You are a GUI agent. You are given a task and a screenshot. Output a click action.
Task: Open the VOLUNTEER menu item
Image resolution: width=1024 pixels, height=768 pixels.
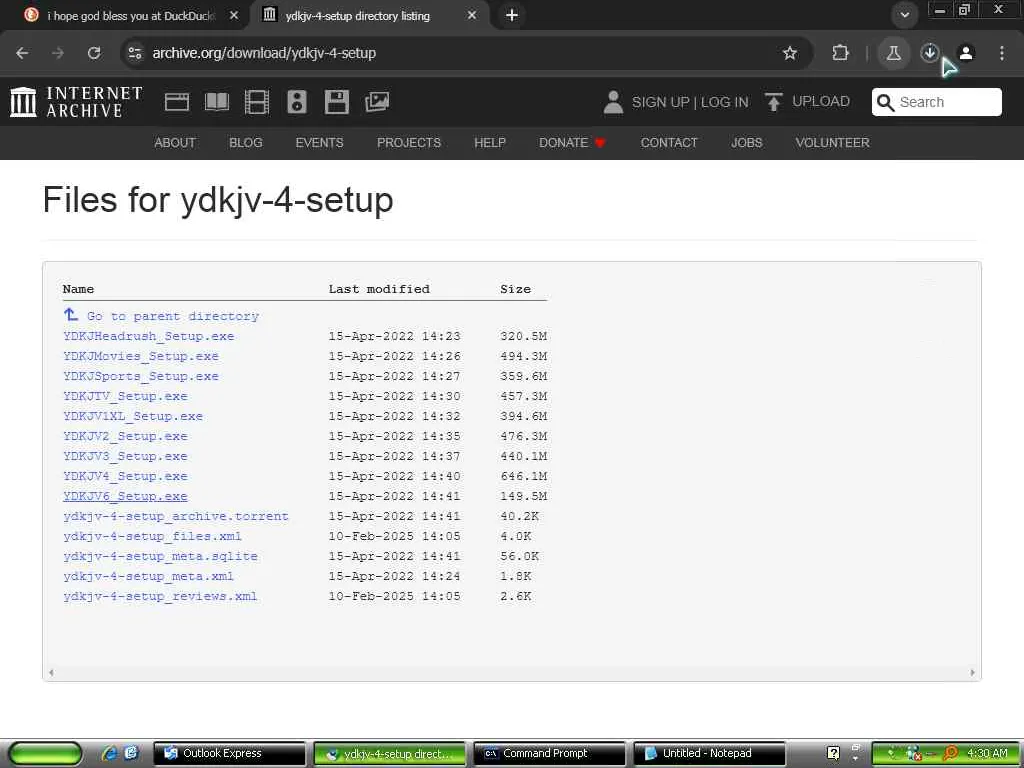click(x=832, y=142)
